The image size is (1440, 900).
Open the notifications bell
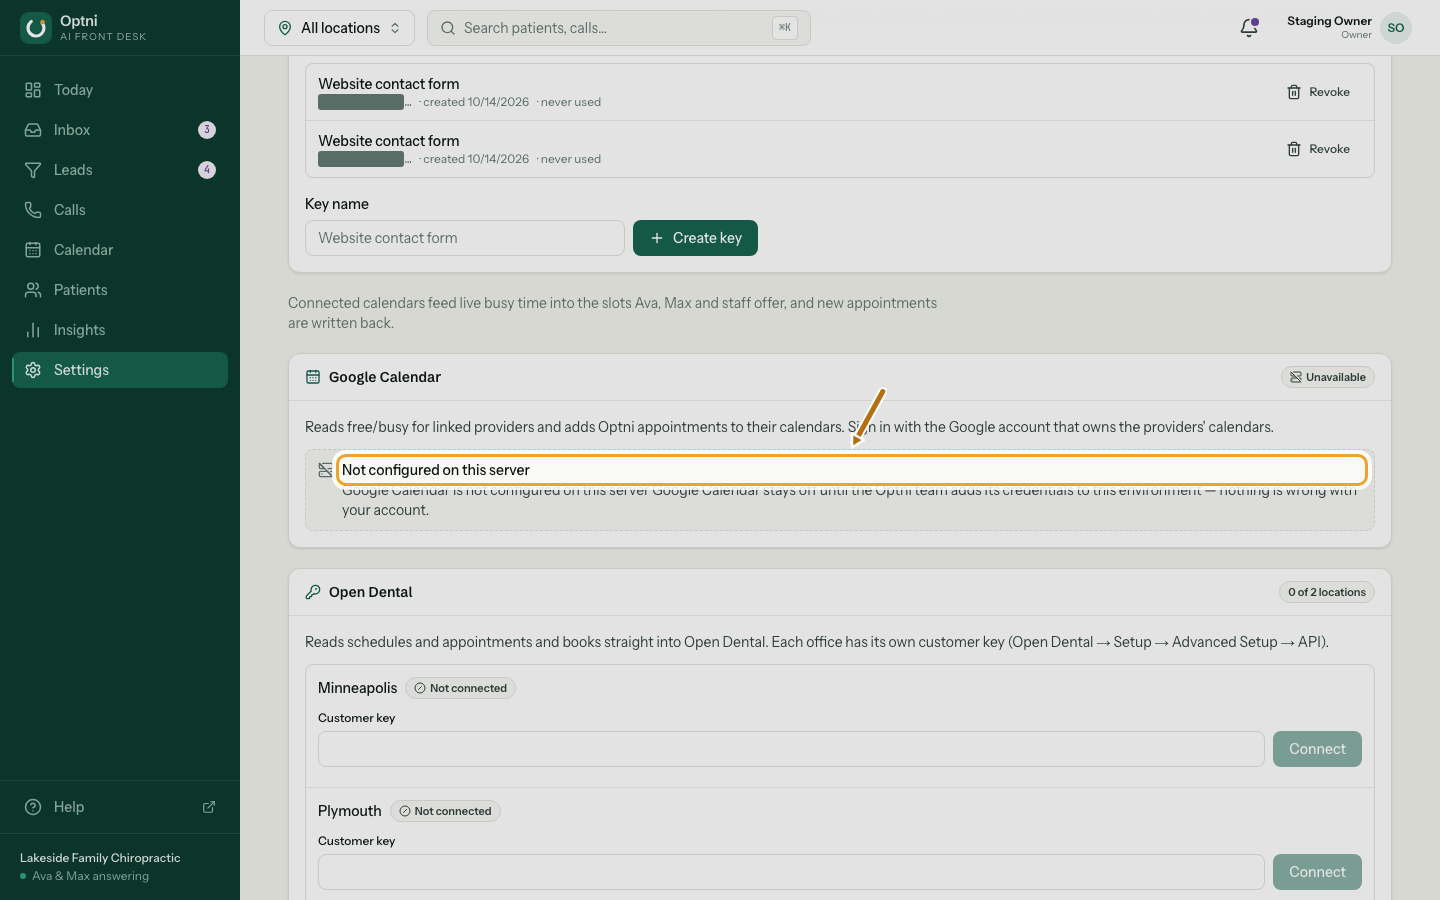(1249, 28)
